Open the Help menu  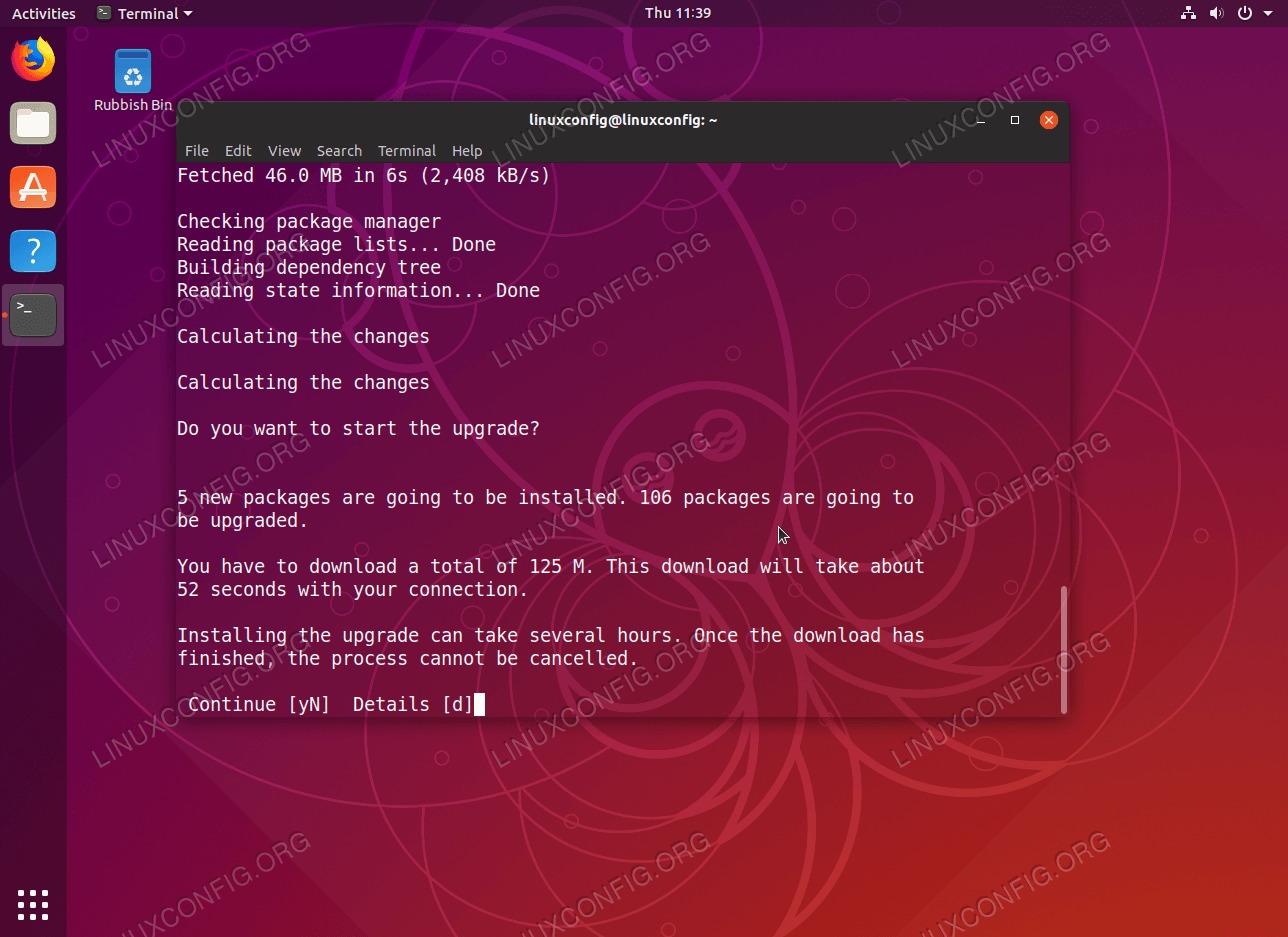467,151
